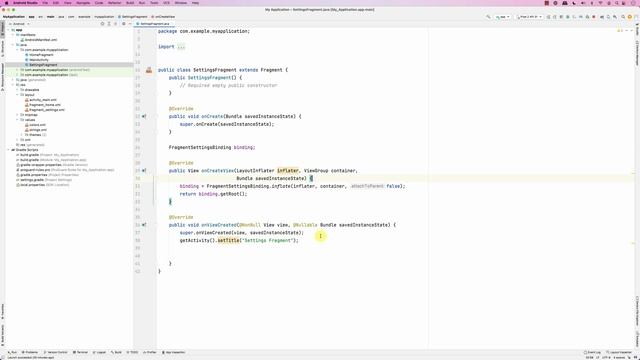Click the red Stop icon in toolbar
This screenshot has height=360, width=640.
[594, 17]
